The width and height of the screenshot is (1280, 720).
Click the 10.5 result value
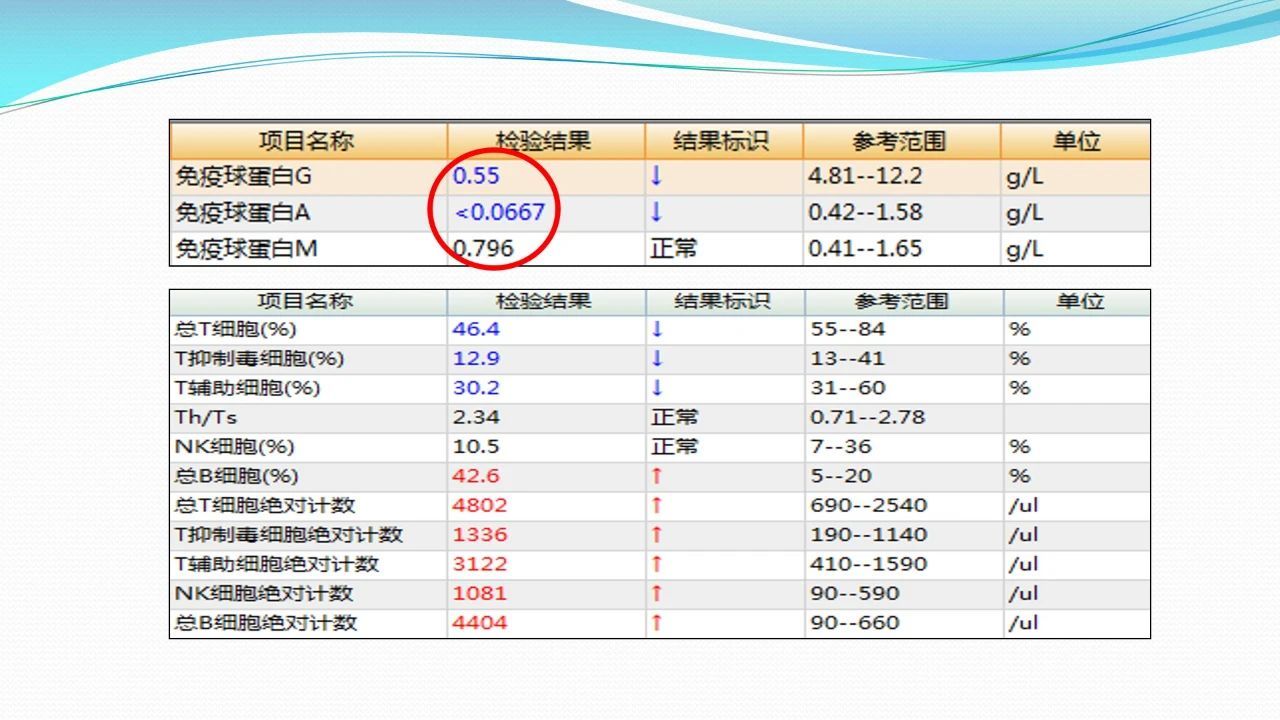[x=476, y=446]
